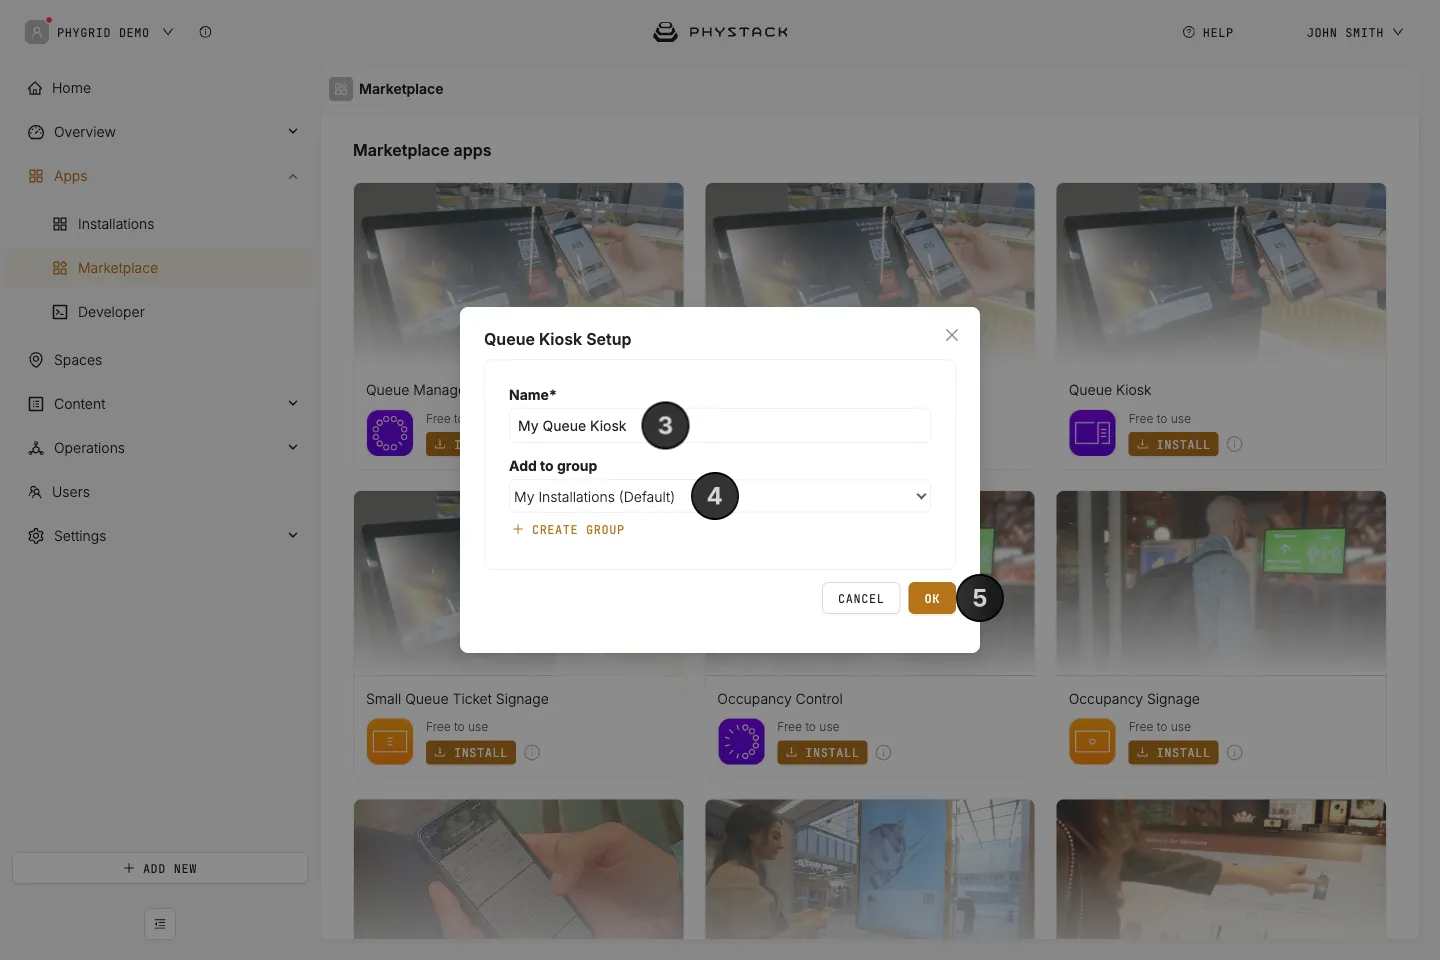Open the John Smith account menu
Viewport: 1440px width, 960px height.
[x=1354, y=33]
